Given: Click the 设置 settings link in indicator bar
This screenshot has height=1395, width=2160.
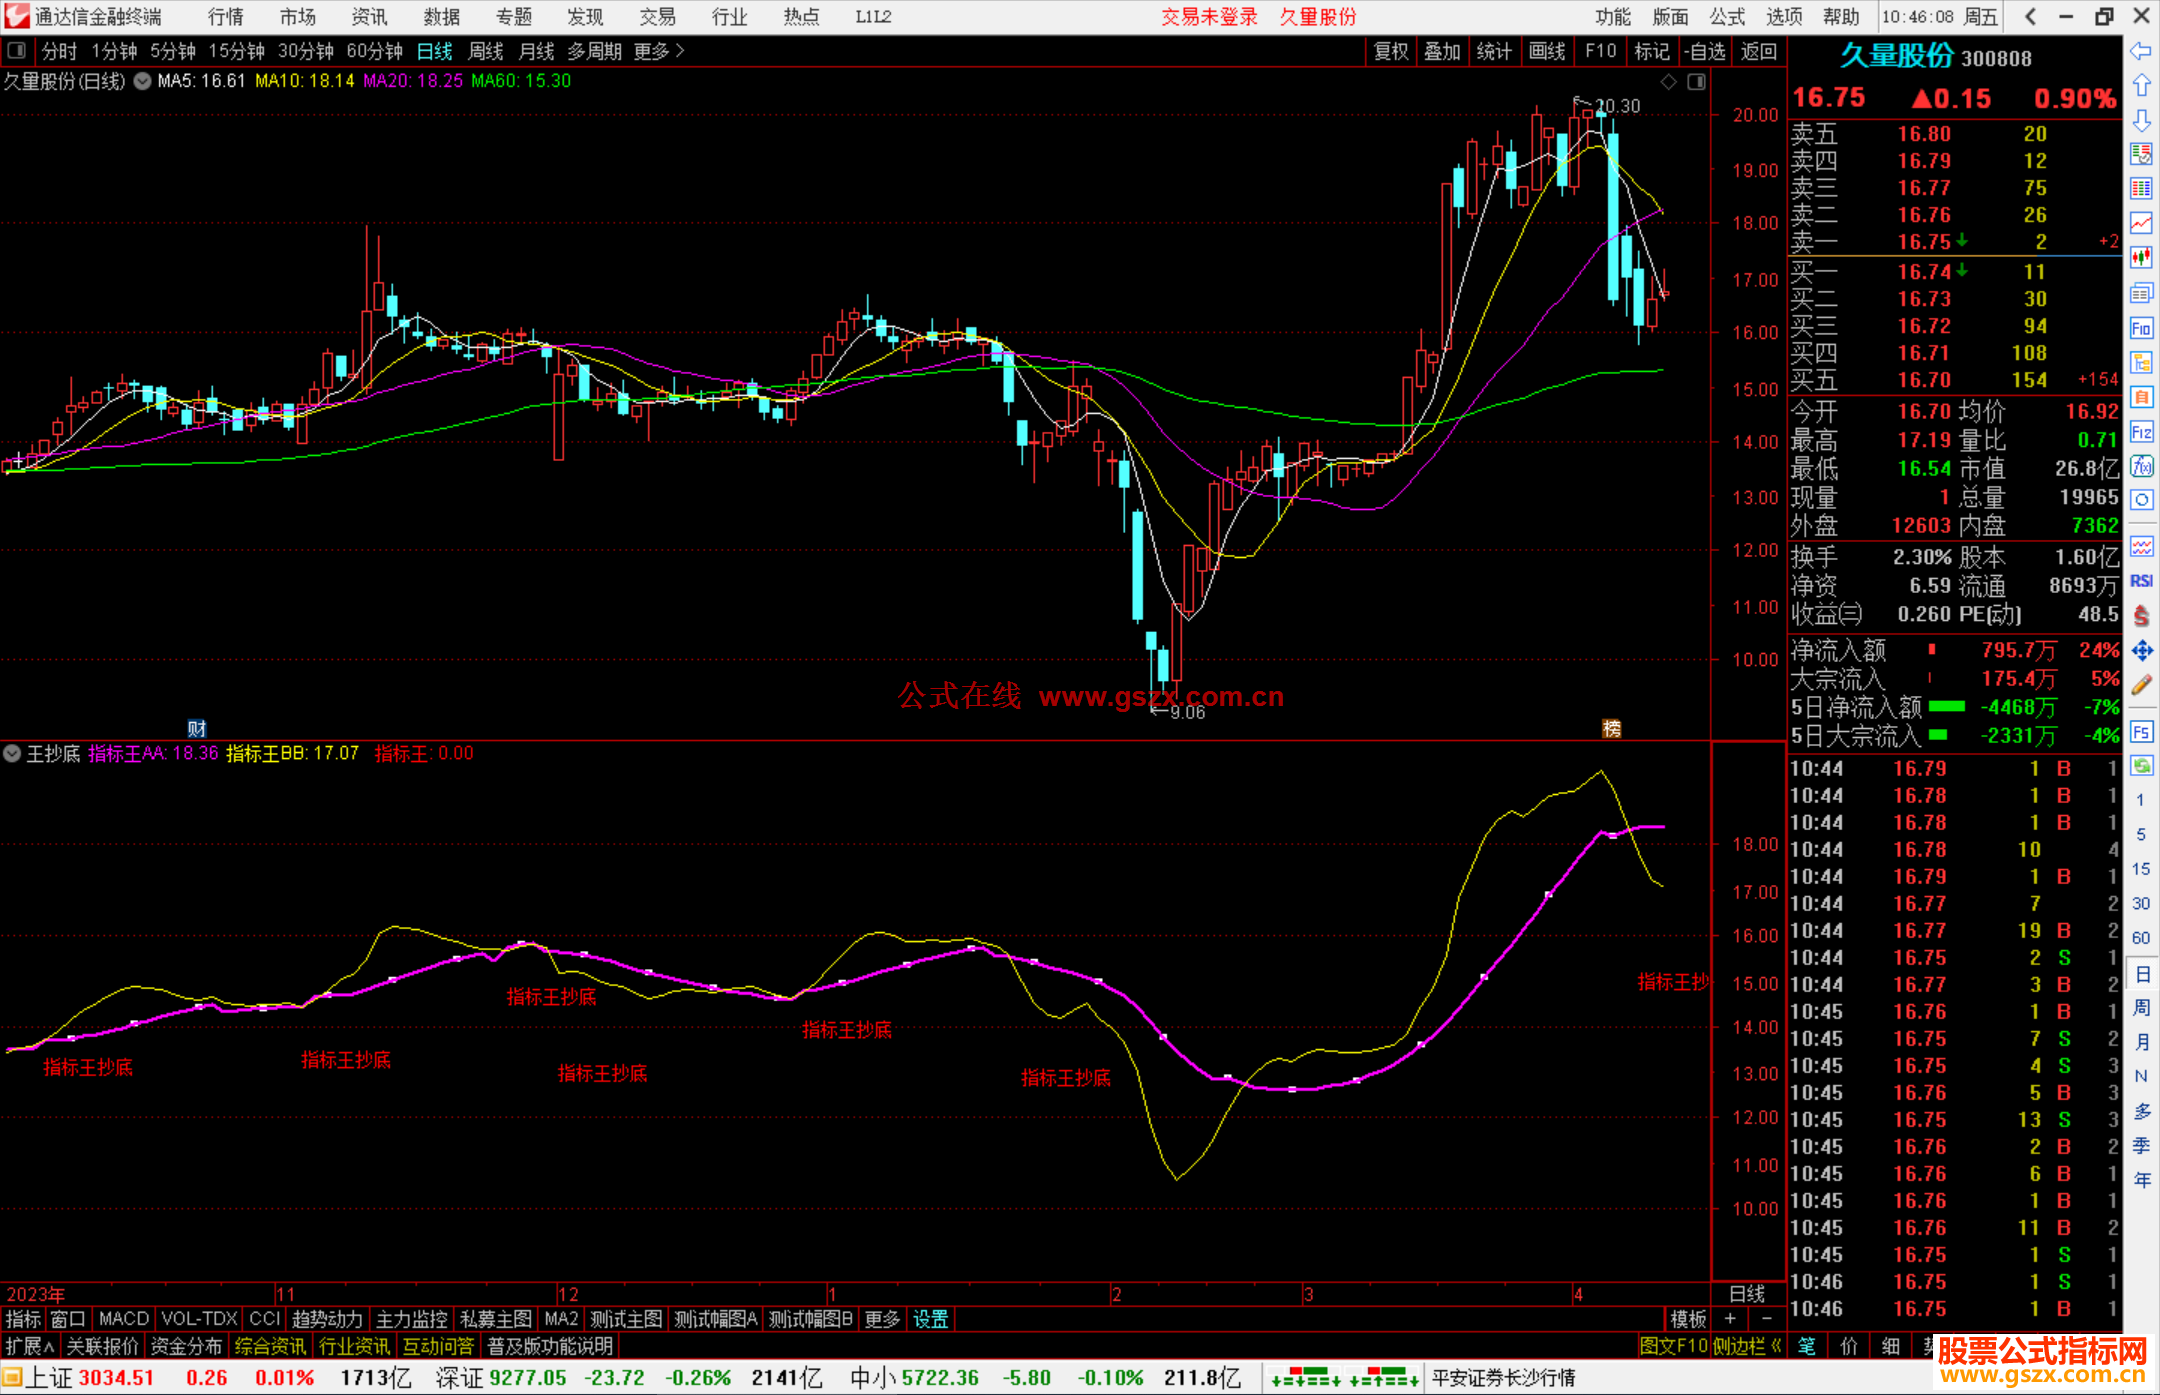Looking at the screenshot, I should coord(930,1319).
